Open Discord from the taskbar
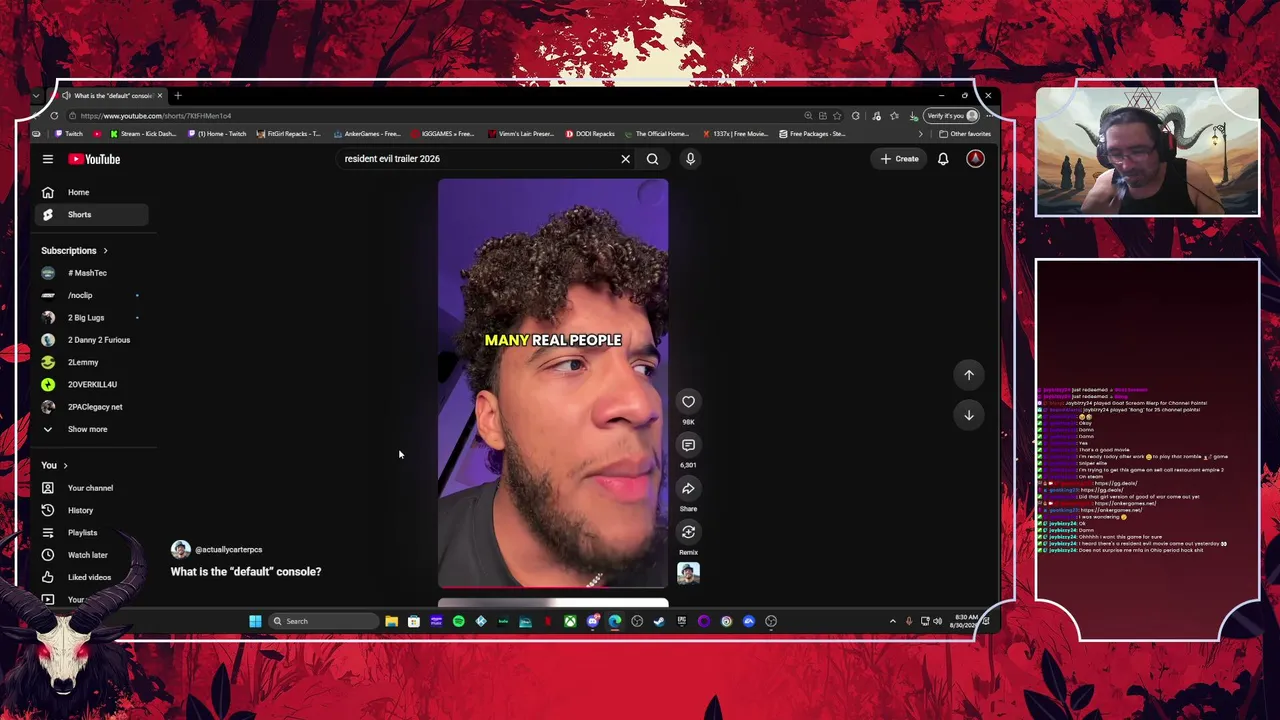The width and height of the screenshot is (1280, 720). (x=592, y=621)
